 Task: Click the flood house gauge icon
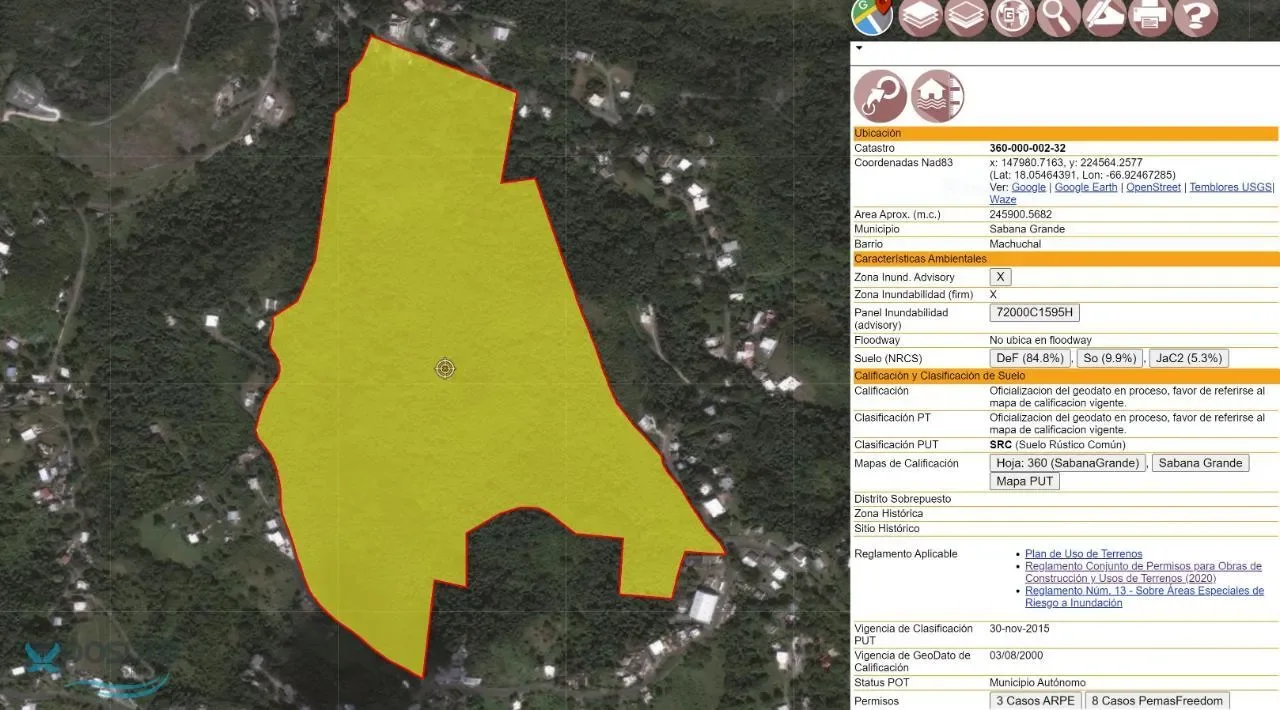(937, 96)
